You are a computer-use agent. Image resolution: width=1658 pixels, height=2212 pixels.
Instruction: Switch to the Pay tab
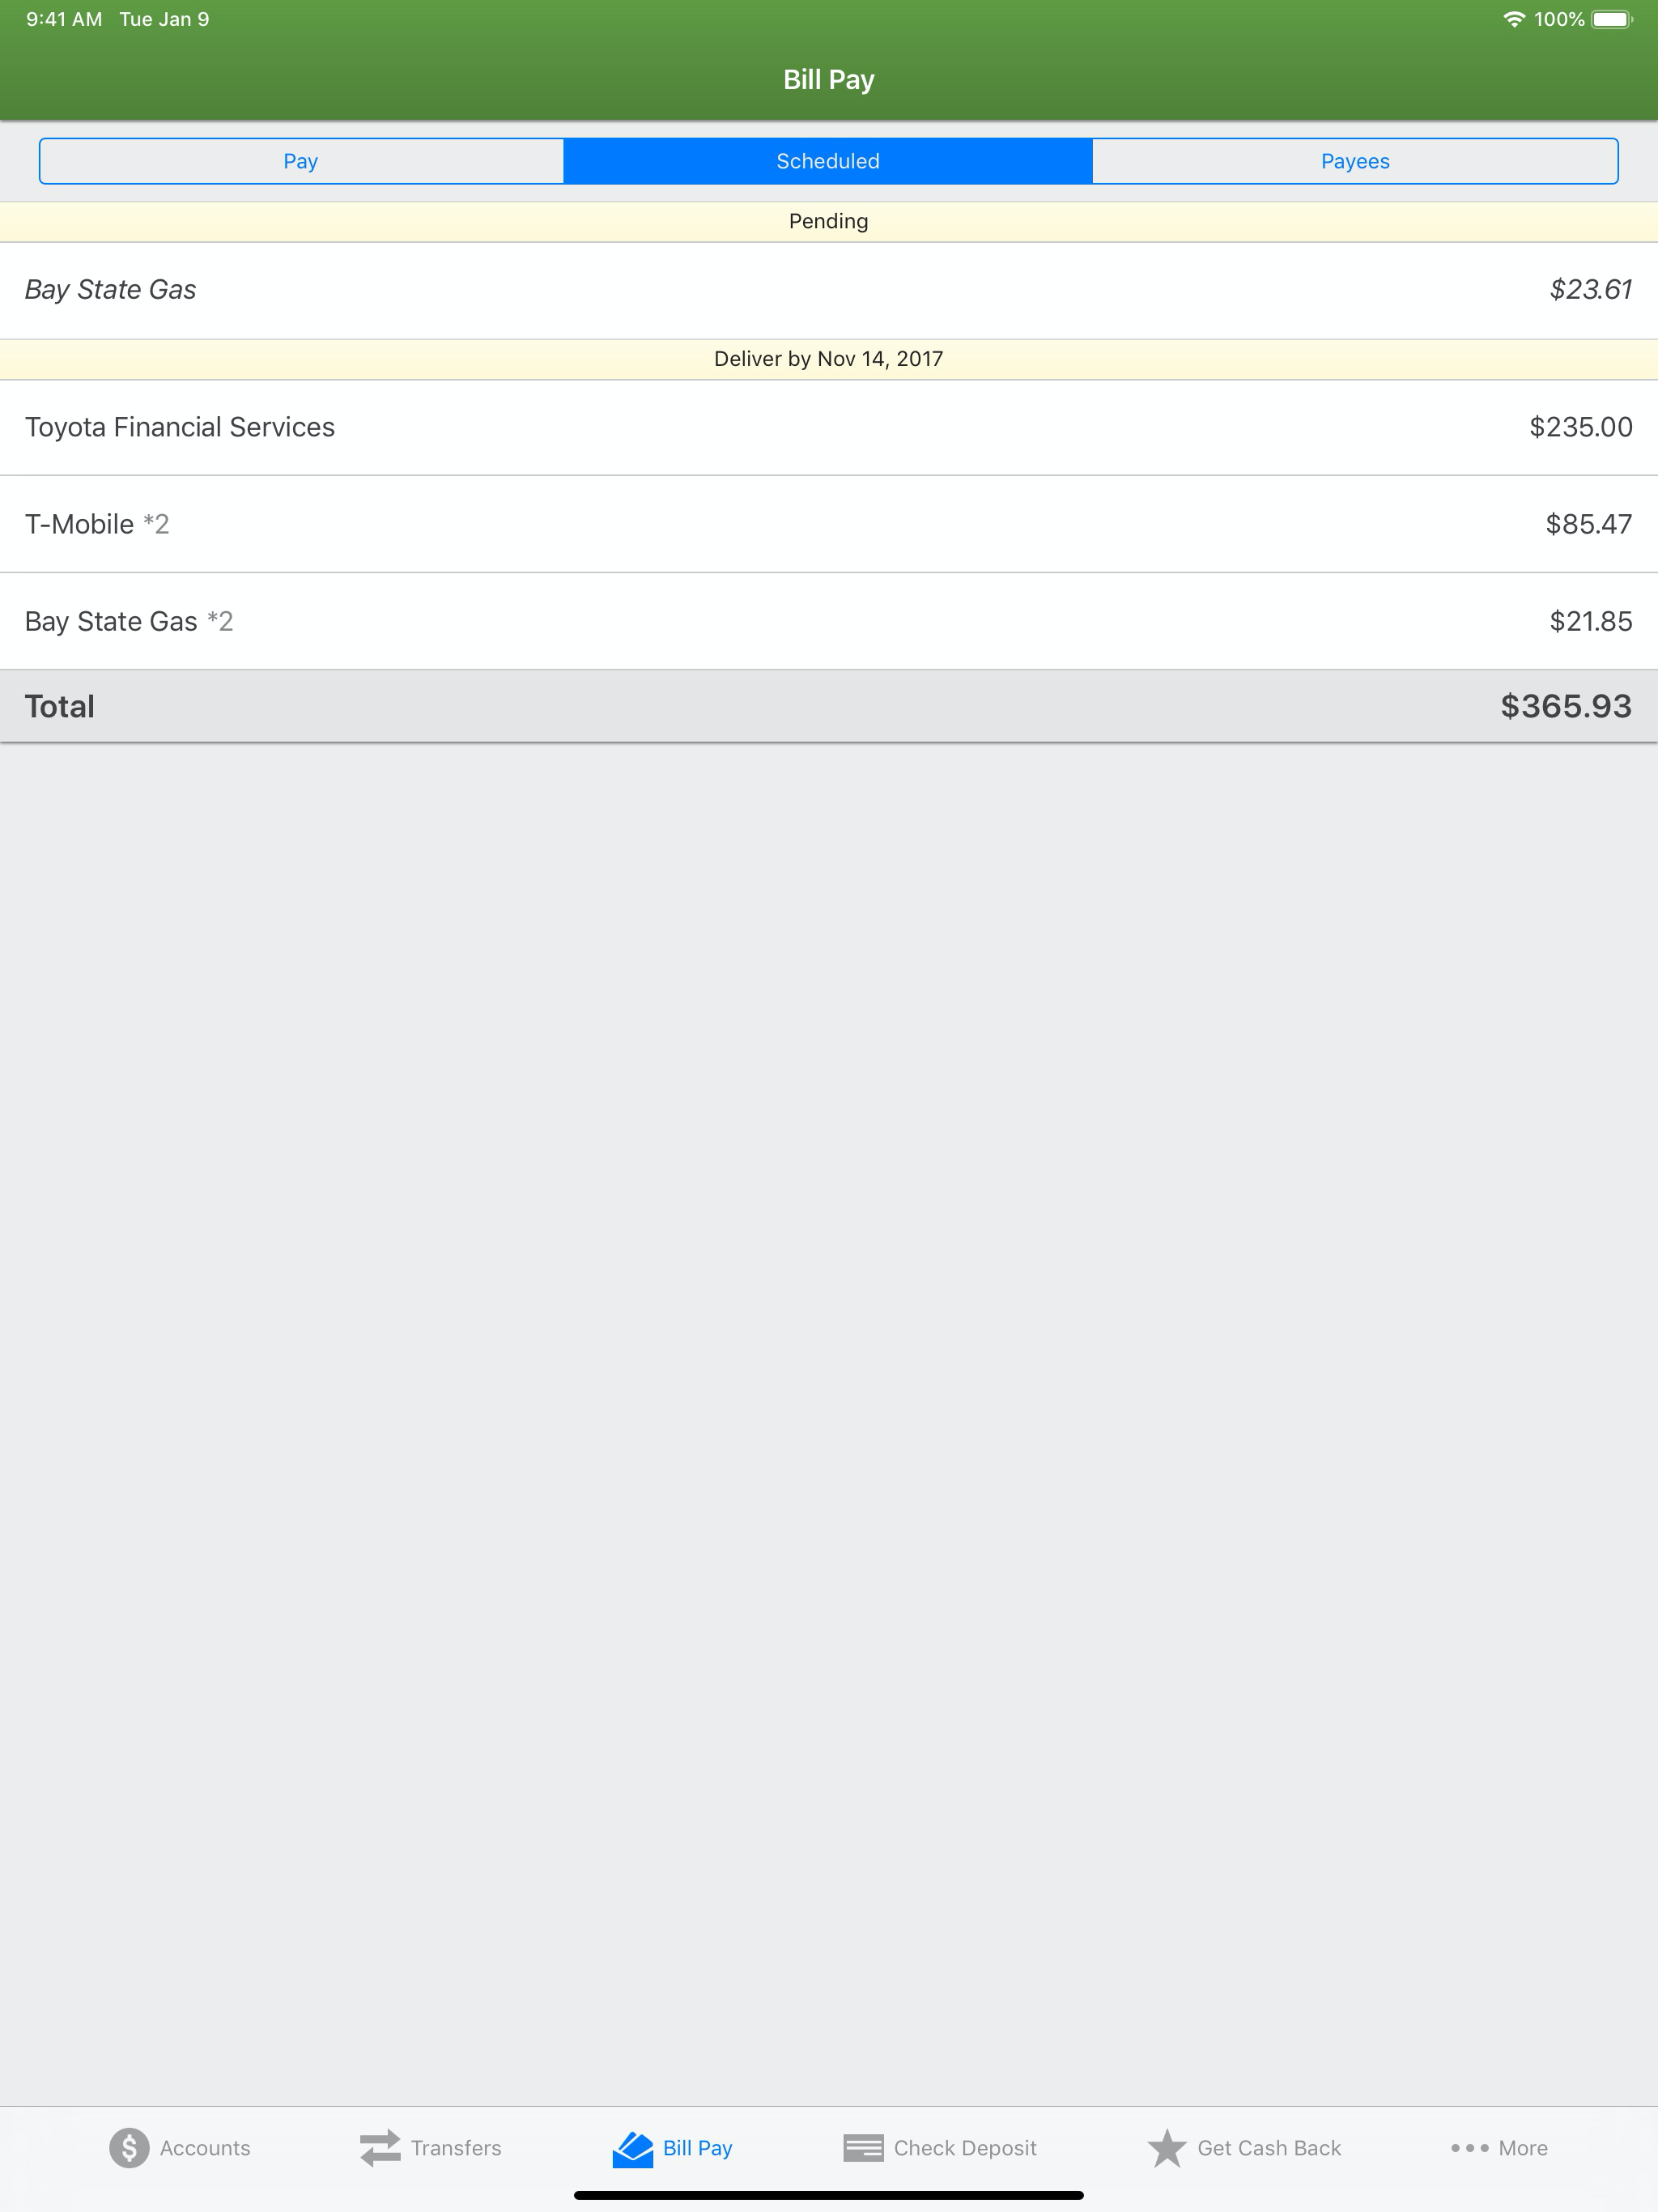pos(301,161)
